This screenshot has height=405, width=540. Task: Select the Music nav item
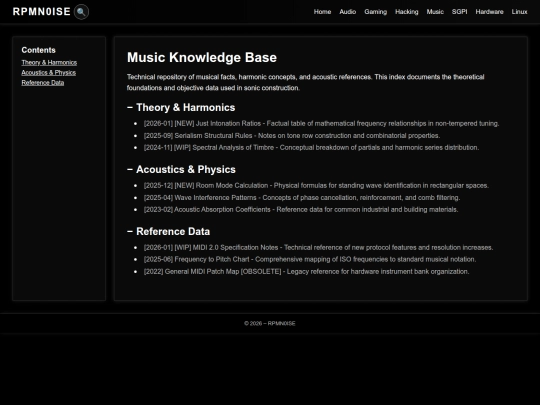coord(435,12)
